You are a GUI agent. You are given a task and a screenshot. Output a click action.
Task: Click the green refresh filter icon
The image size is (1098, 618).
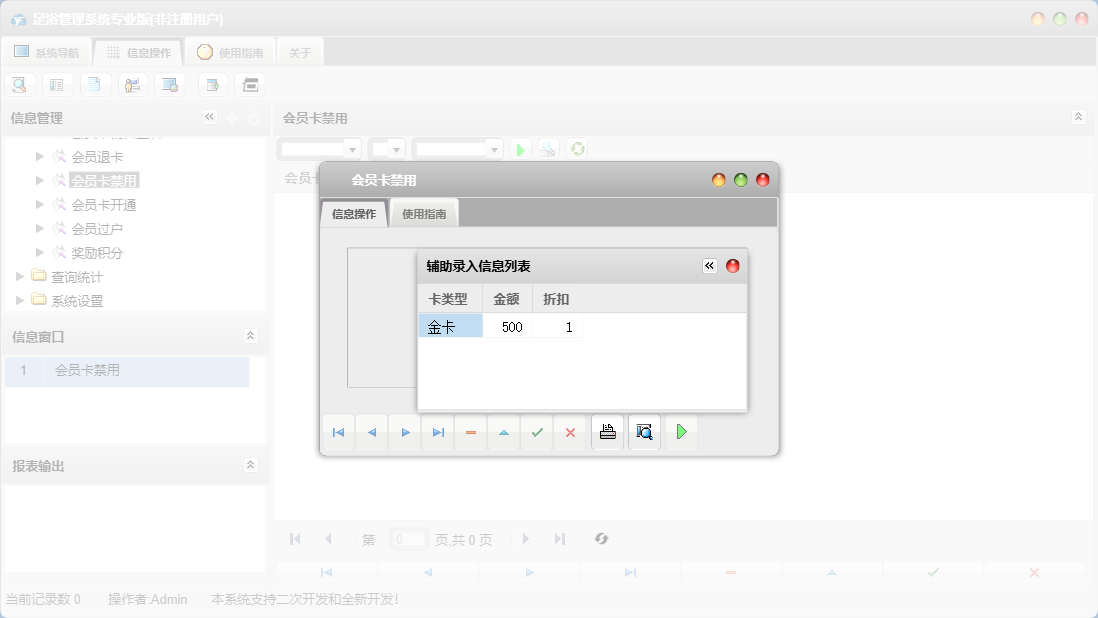tap(577, 149)
